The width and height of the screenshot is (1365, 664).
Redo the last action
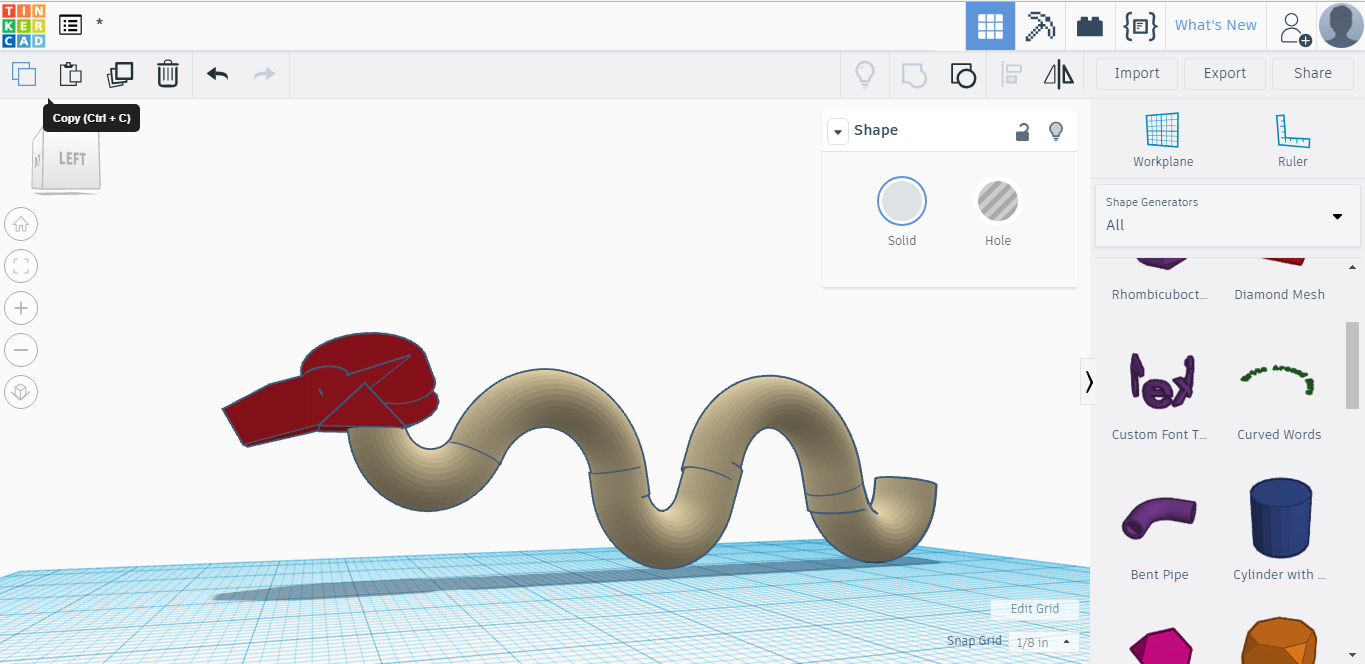[x=264, y=74]
